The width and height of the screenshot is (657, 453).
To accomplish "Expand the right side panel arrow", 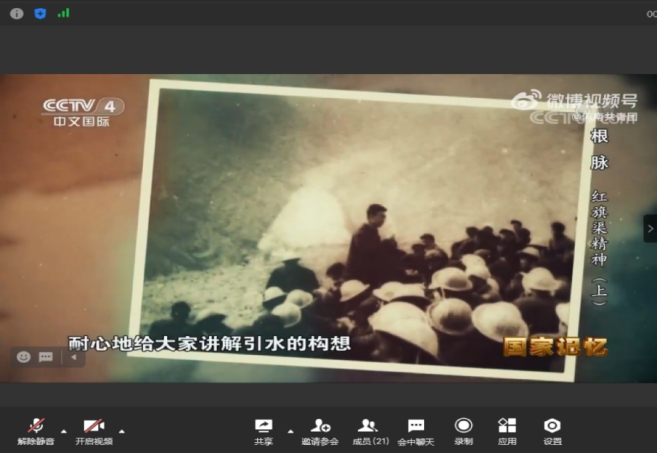I will (649, 227).
